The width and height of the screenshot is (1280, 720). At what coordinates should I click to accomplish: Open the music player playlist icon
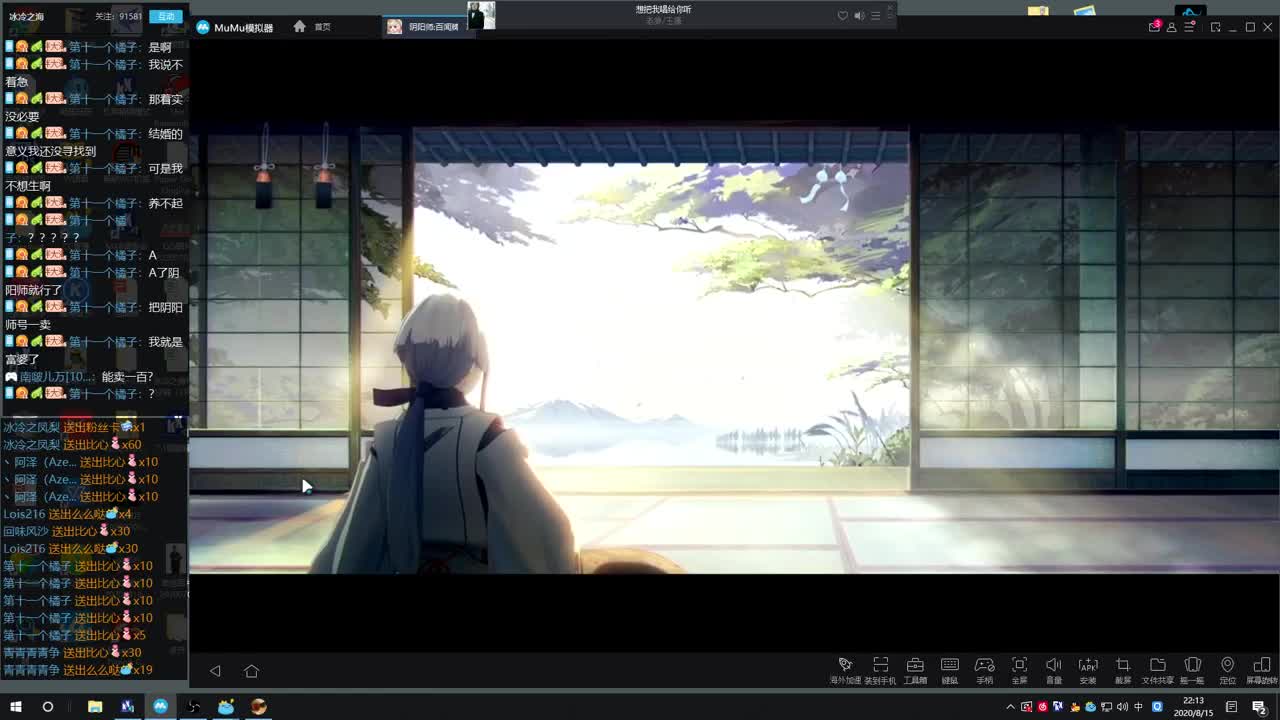(876, 15)
